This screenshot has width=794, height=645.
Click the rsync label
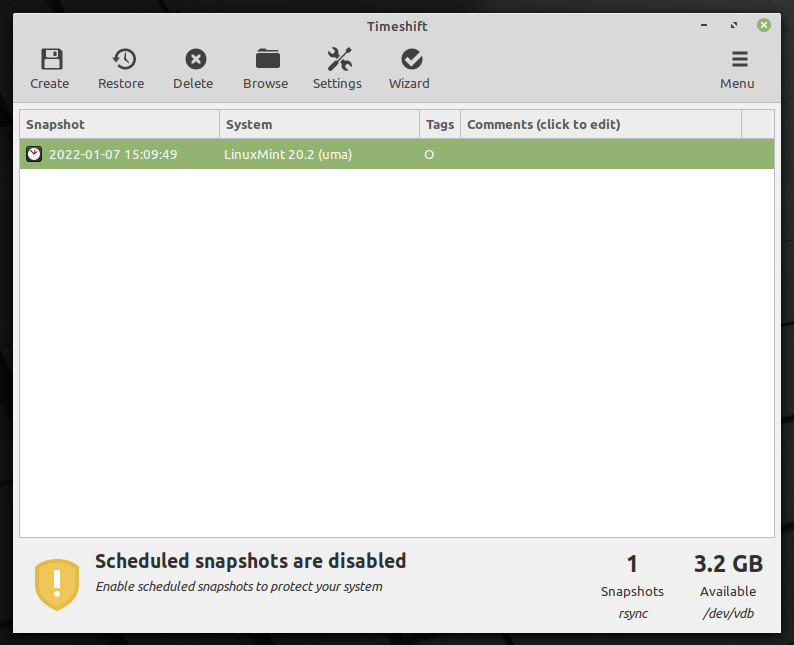(632, 614)
